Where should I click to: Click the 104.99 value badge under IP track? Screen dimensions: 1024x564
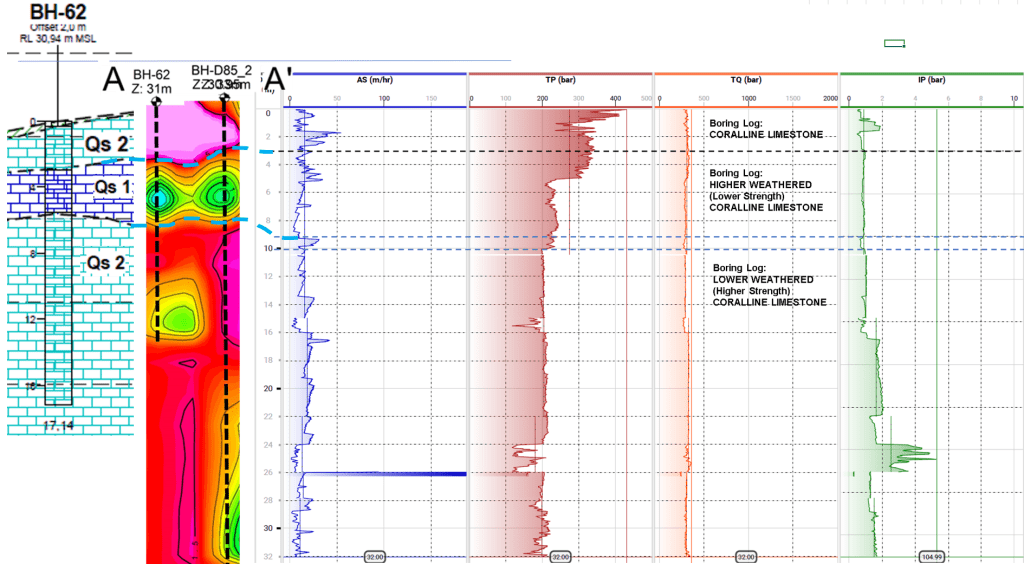(932, 556)
